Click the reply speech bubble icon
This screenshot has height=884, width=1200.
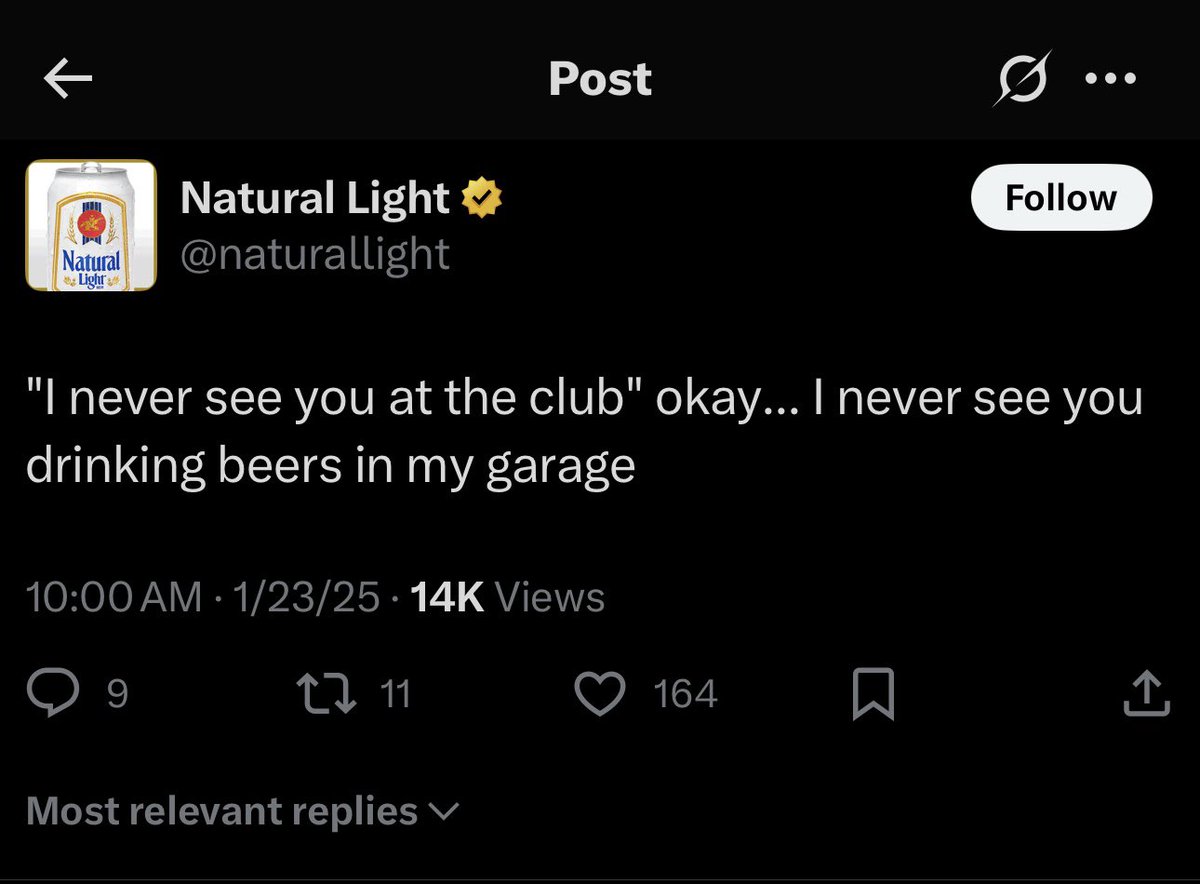point(47,693)
